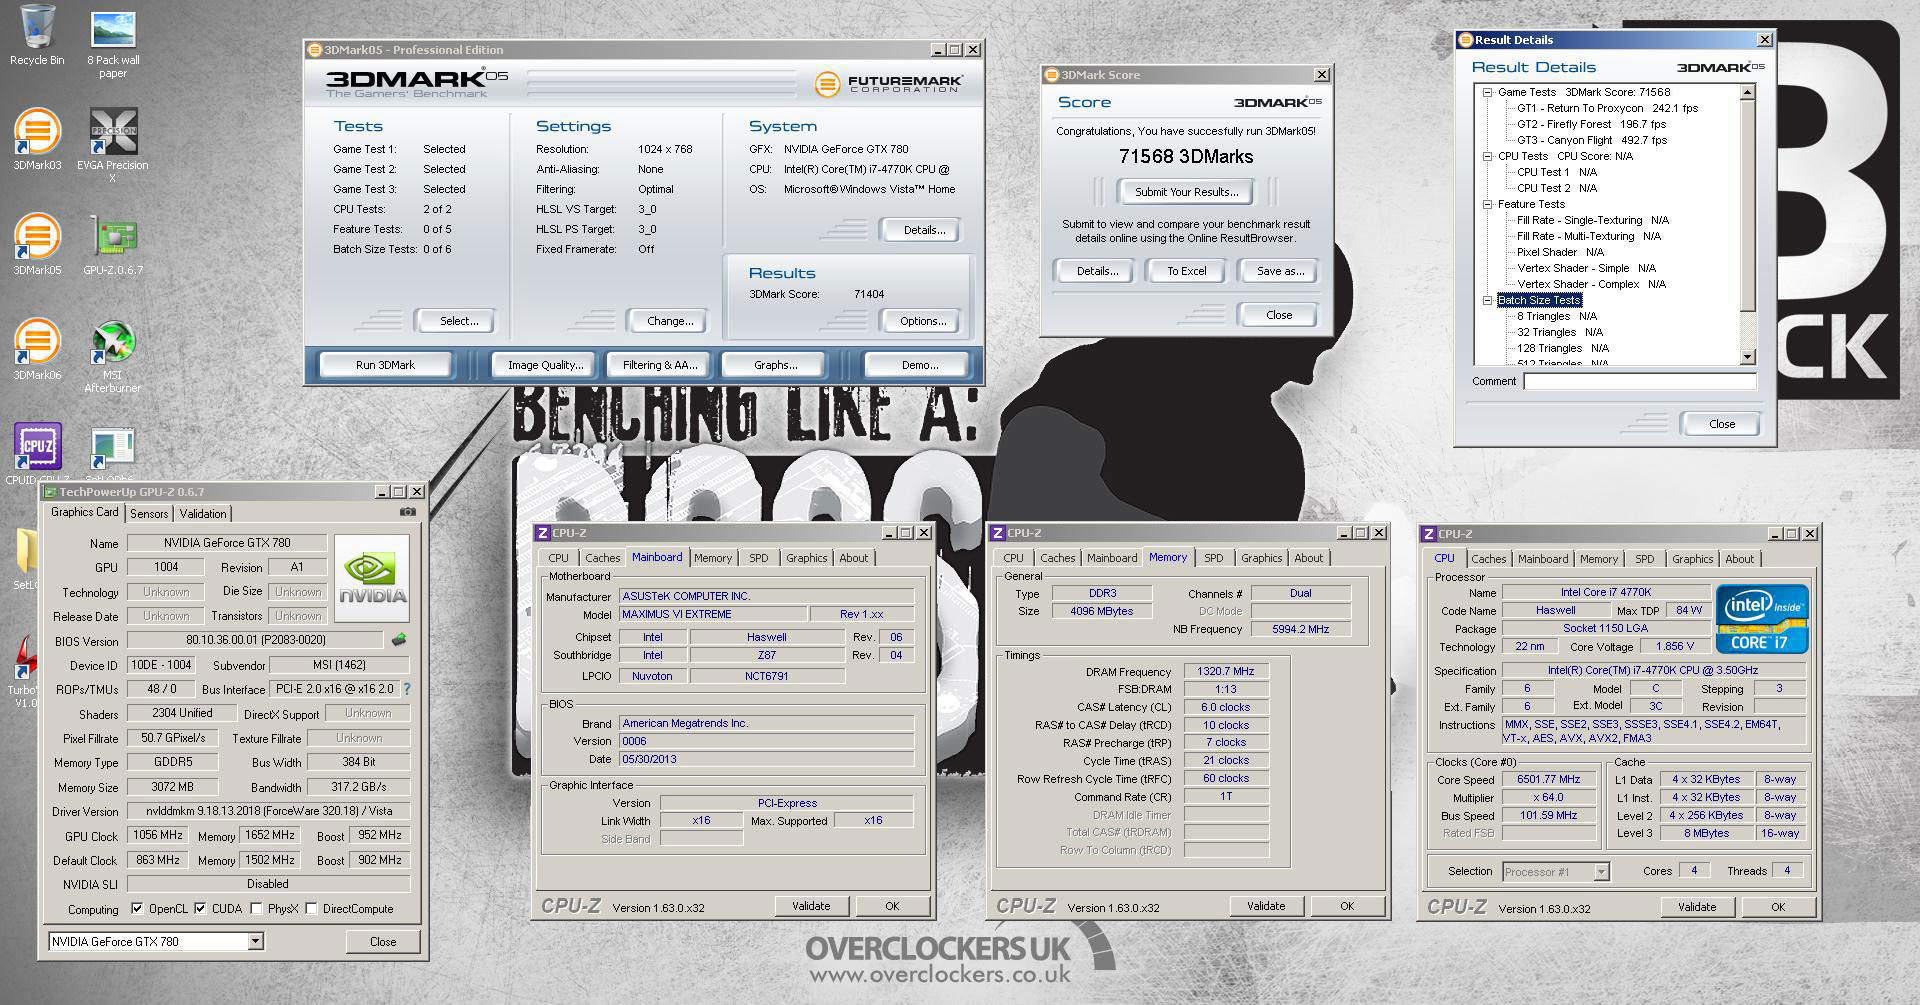
Task: Collapse the Batch Size Tests tree node
Action: pos(1488,300)
